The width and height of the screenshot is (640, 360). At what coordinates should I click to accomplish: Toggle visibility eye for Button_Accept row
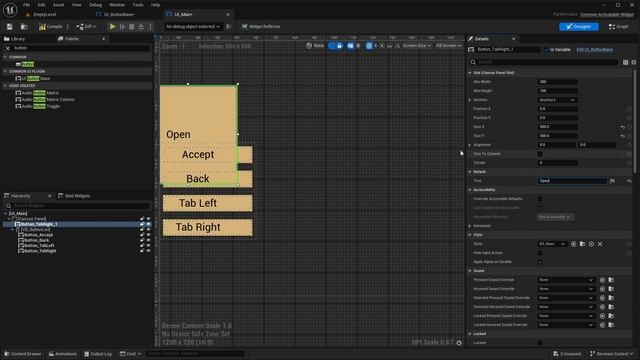click(x=149, y=235)
